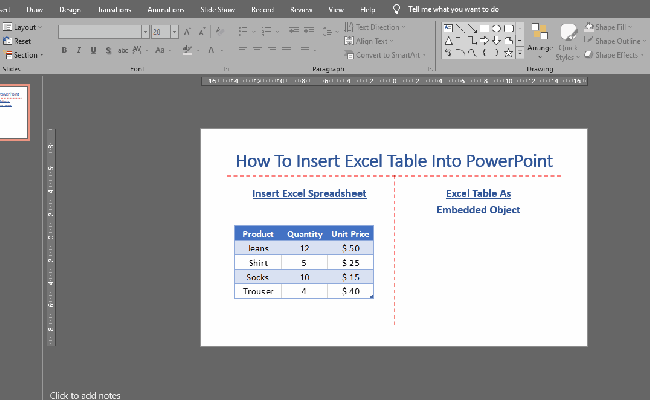Toggle strikethrough text
This screenshot has height=400, width=650.
pos(123,50)
